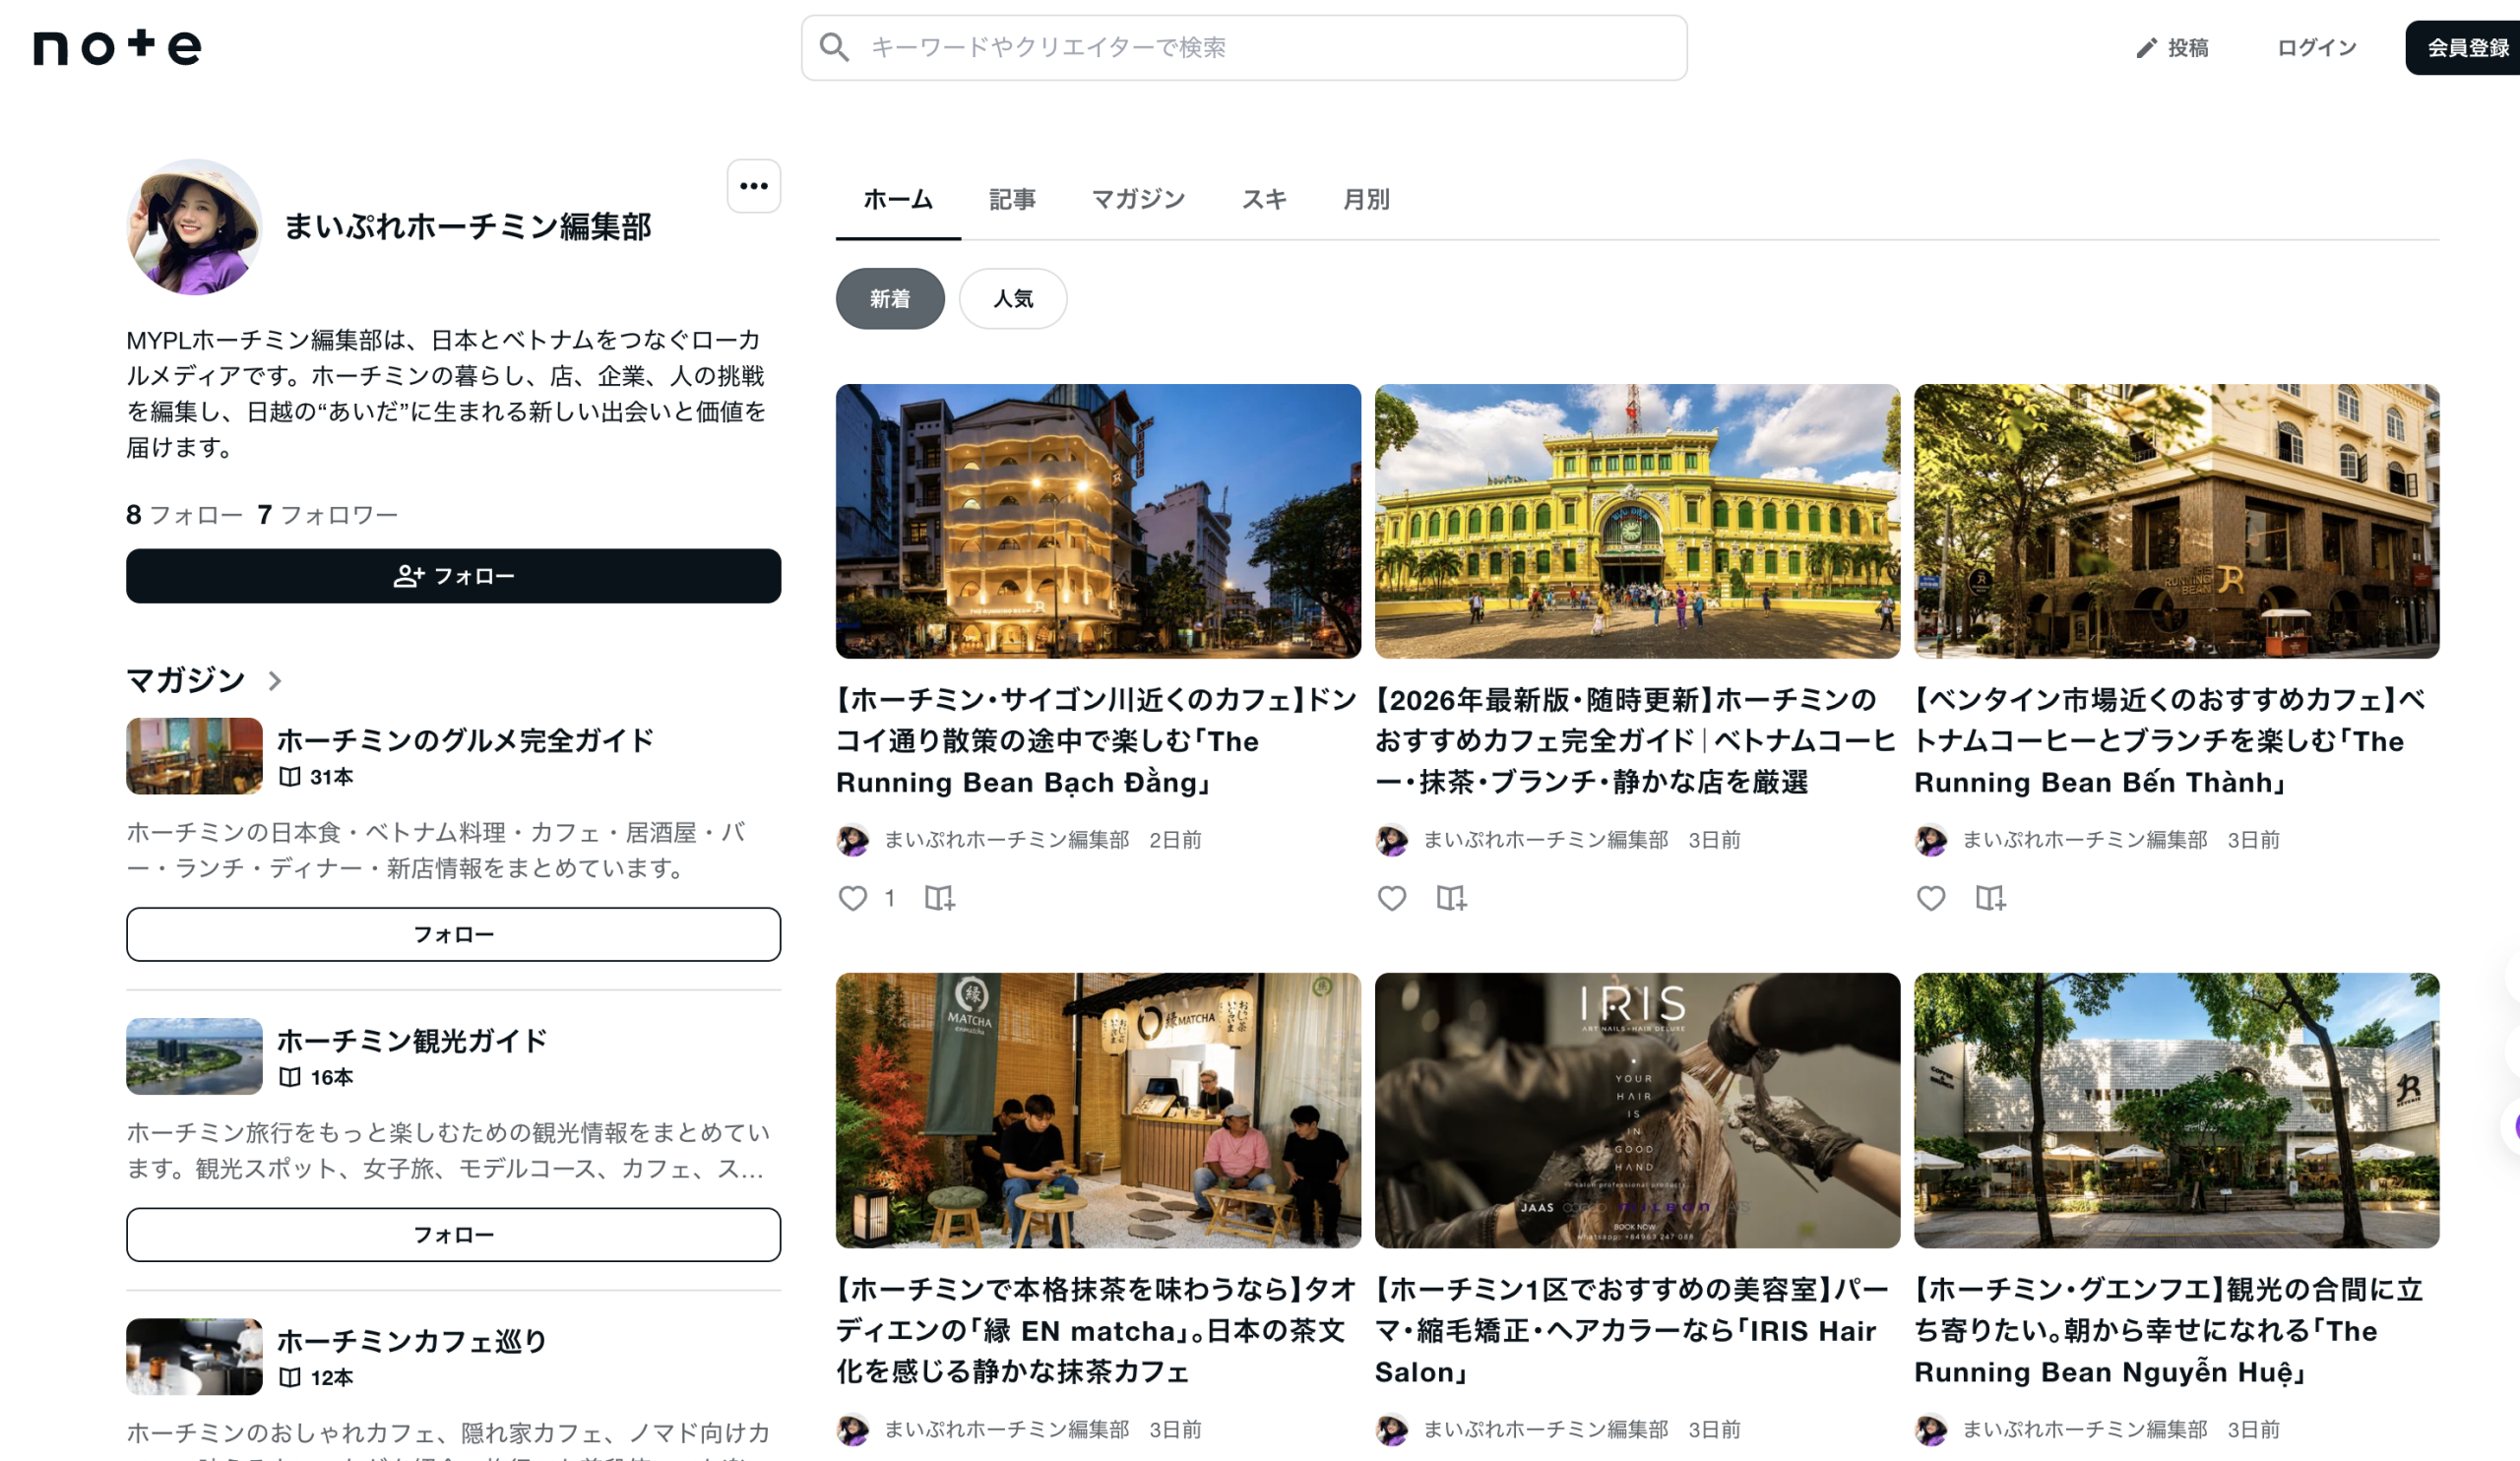Open the 【ホーチミンで本格抹茶を味わうなら】 article title
2520x1461 pixels.
(1096, 1331)
